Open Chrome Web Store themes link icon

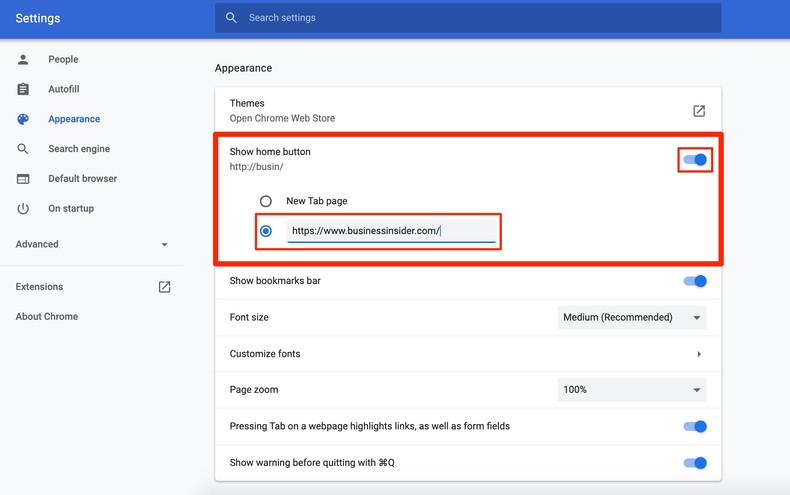click(699, 111)
